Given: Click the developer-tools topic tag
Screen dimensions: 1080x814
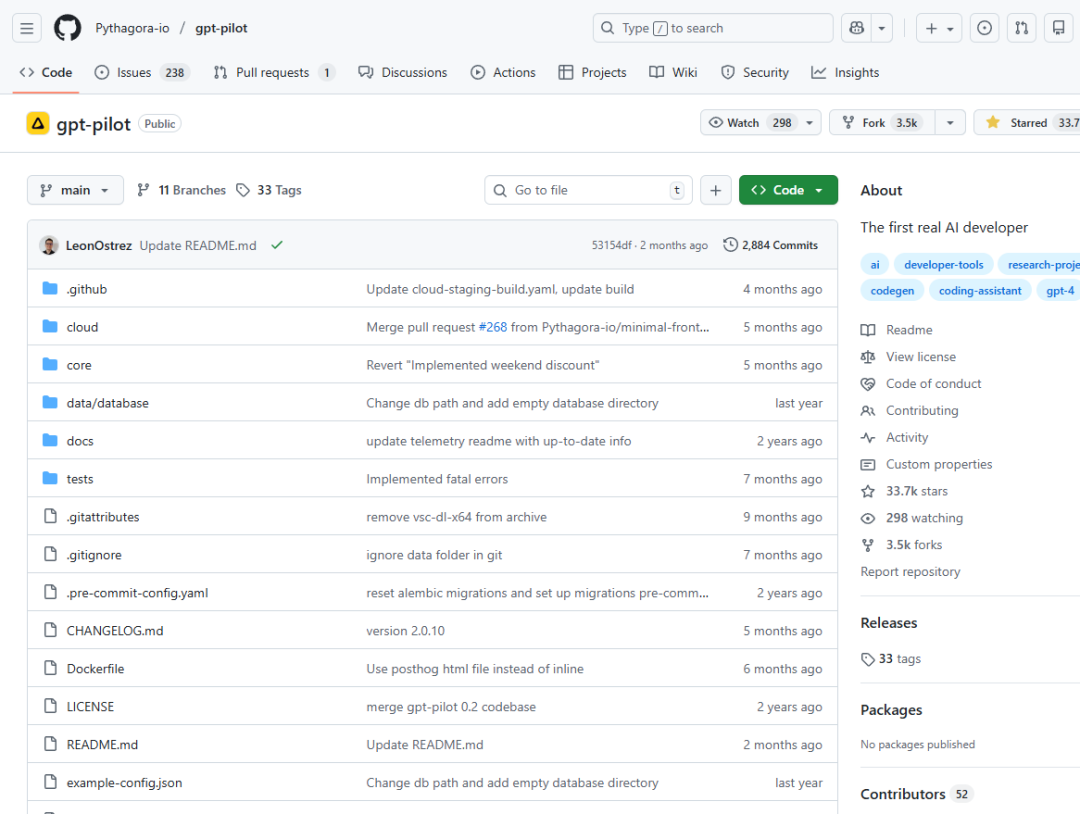Looking at the screenshot, I should point(944,265).
